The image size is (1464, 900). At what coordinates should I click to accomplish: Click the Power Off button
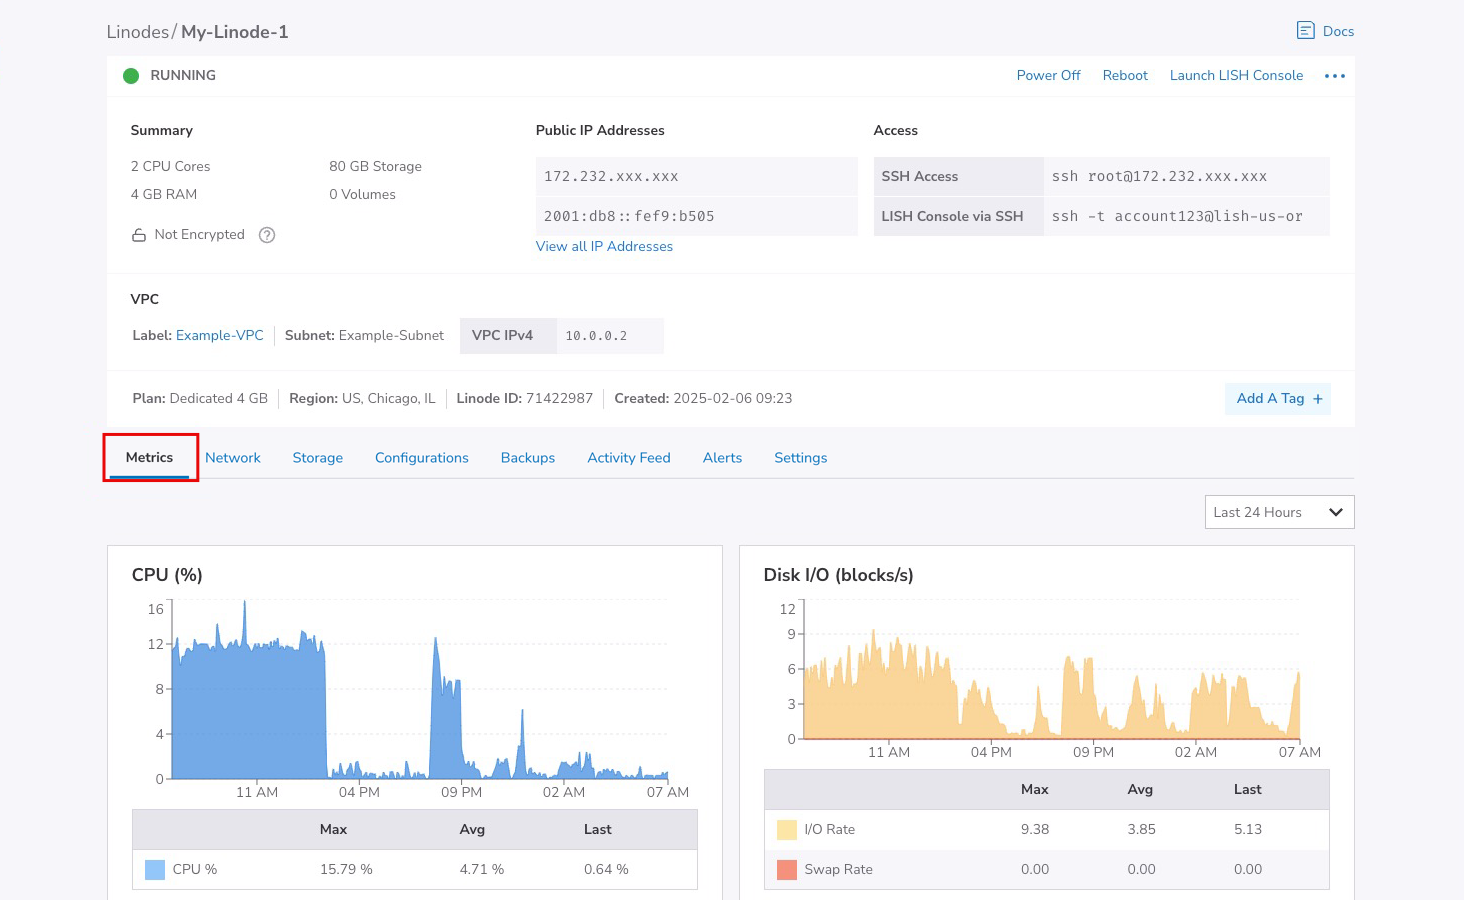coord(1048,76)
